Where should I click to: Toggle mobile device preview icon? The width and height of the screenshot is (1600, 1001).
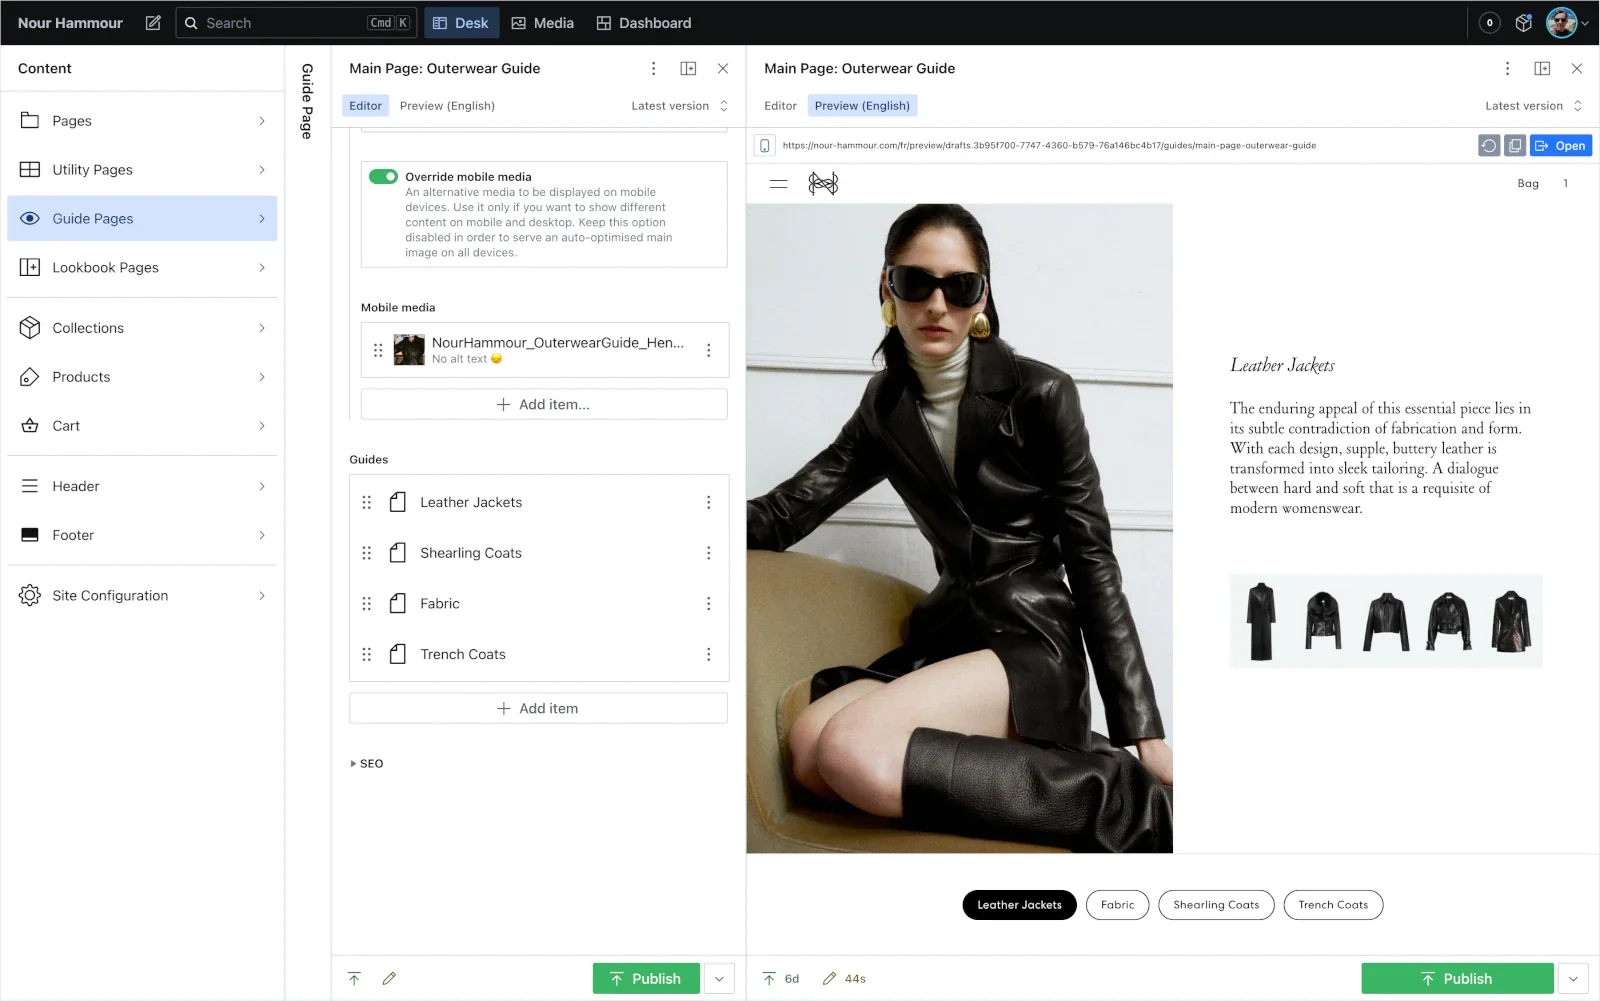pyautogui.click(x=765, y=146)
